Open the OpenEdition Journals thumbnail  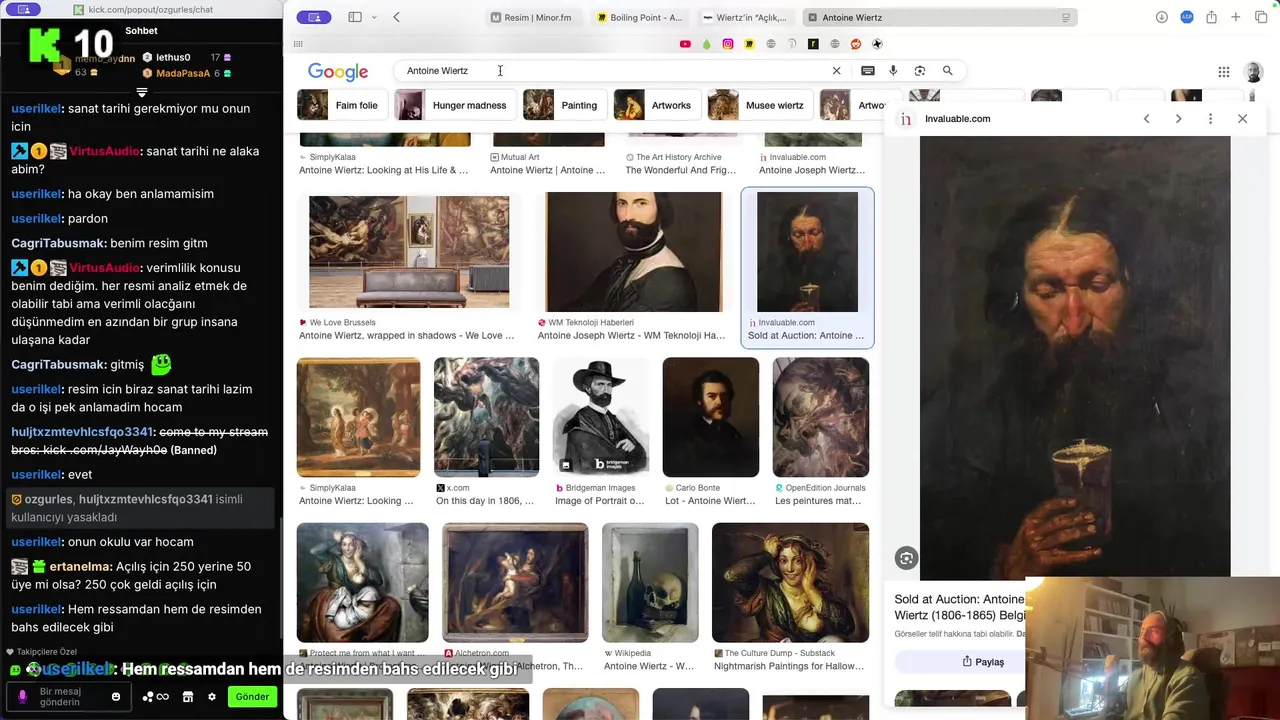click(821, 417)
